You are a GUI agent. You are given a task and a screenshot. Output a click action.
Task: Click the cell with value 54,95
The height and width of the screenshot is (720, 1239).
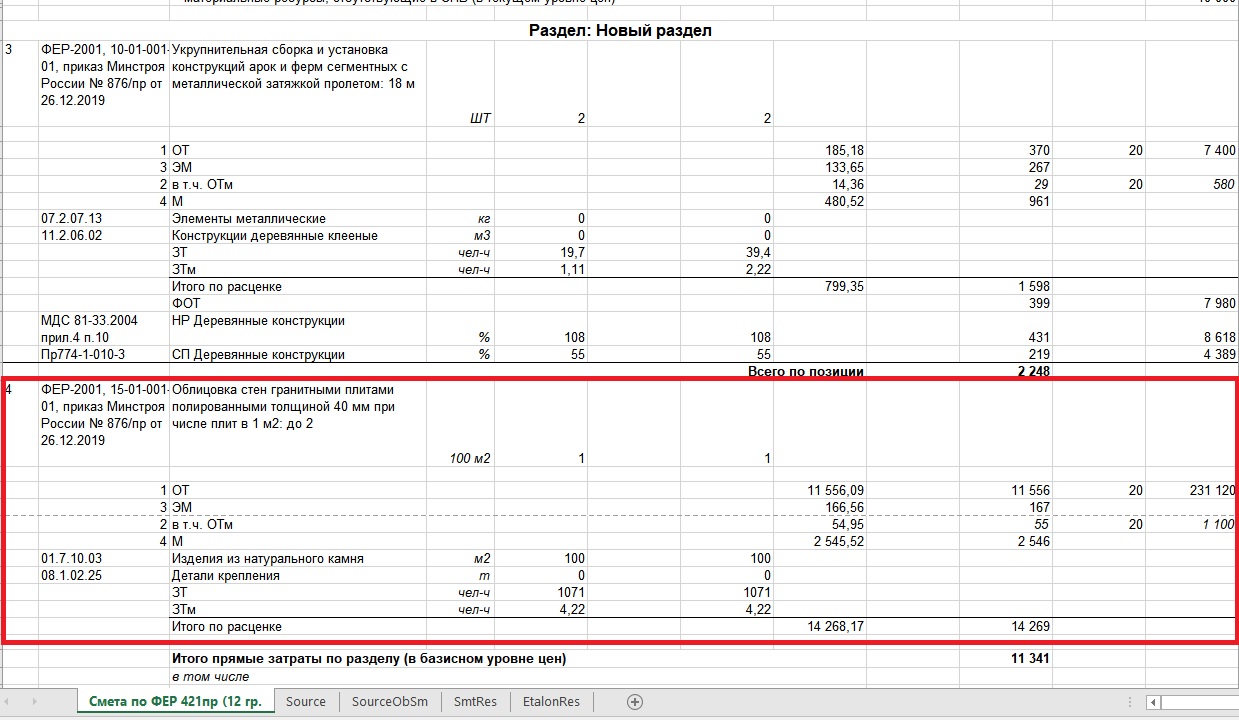pos(848,524)
